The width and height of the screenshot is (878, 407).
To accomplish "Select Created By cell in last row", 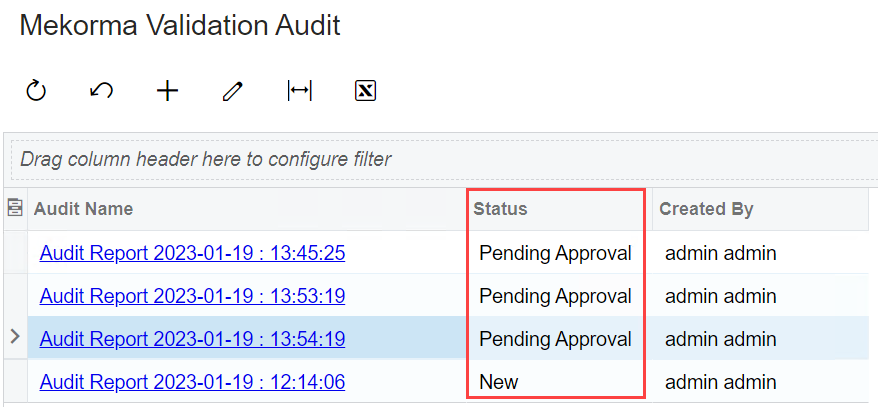I will [720, 382].
